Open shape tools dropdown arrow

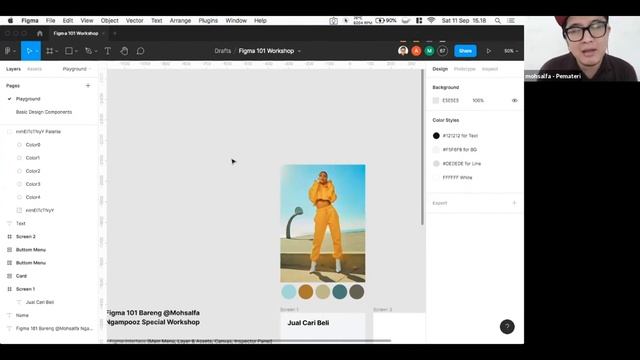(76, 51)
